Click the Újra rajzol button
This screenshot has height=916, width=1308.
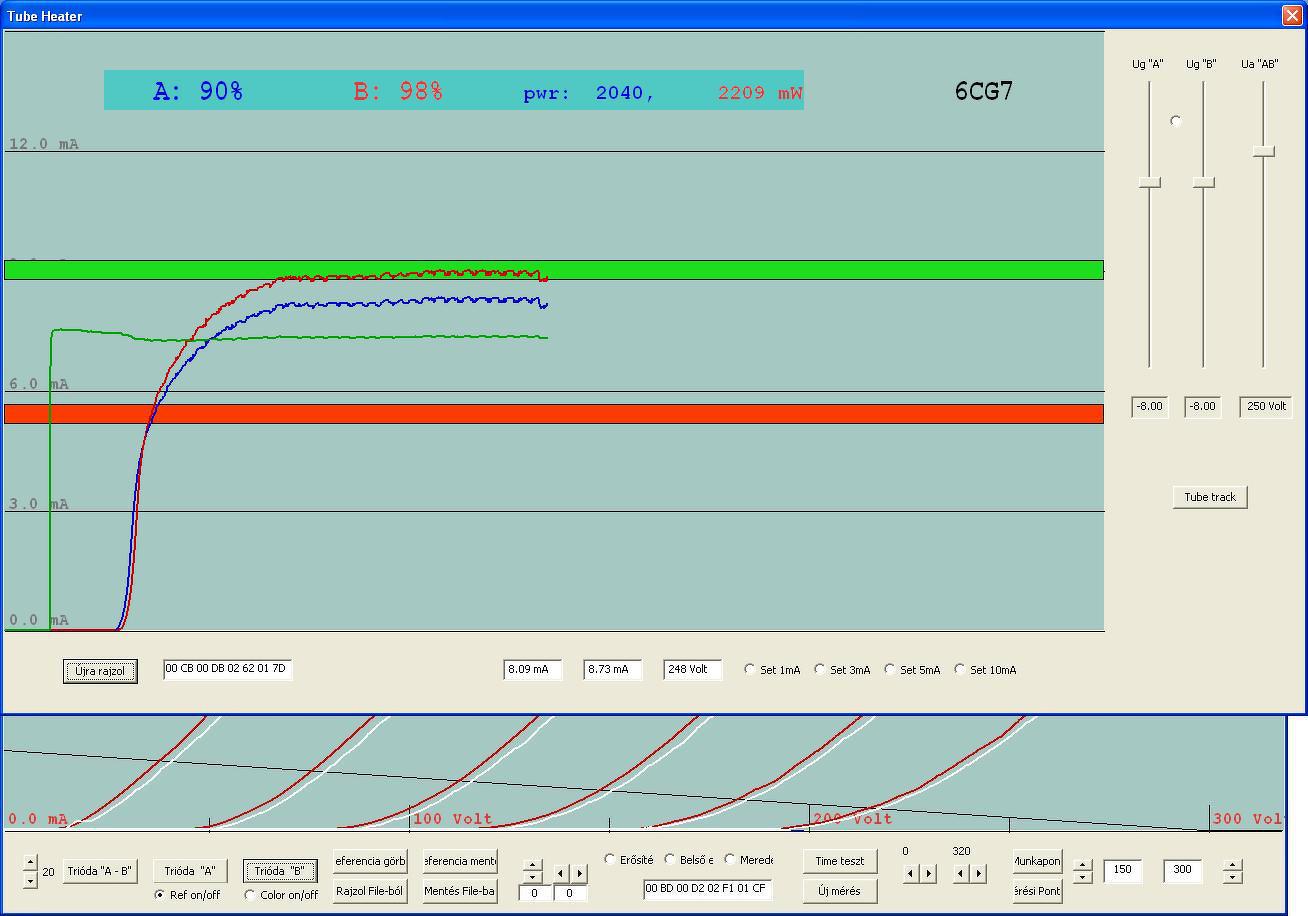pyautogui.click(x=100, y=671)
